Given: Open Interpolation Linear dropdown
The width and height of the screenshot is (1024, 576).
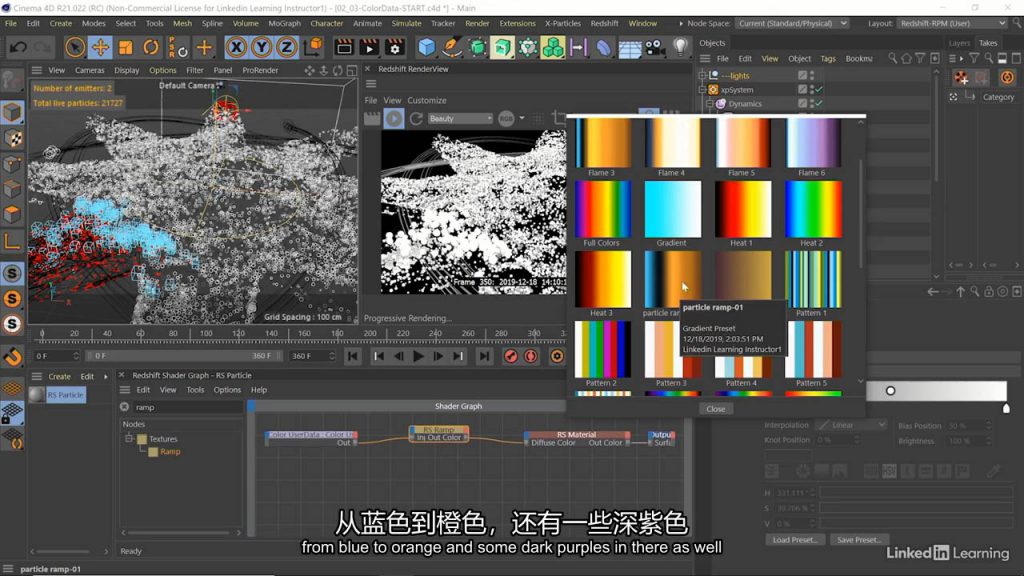Looking at the screenshot, I should (850, 425).
